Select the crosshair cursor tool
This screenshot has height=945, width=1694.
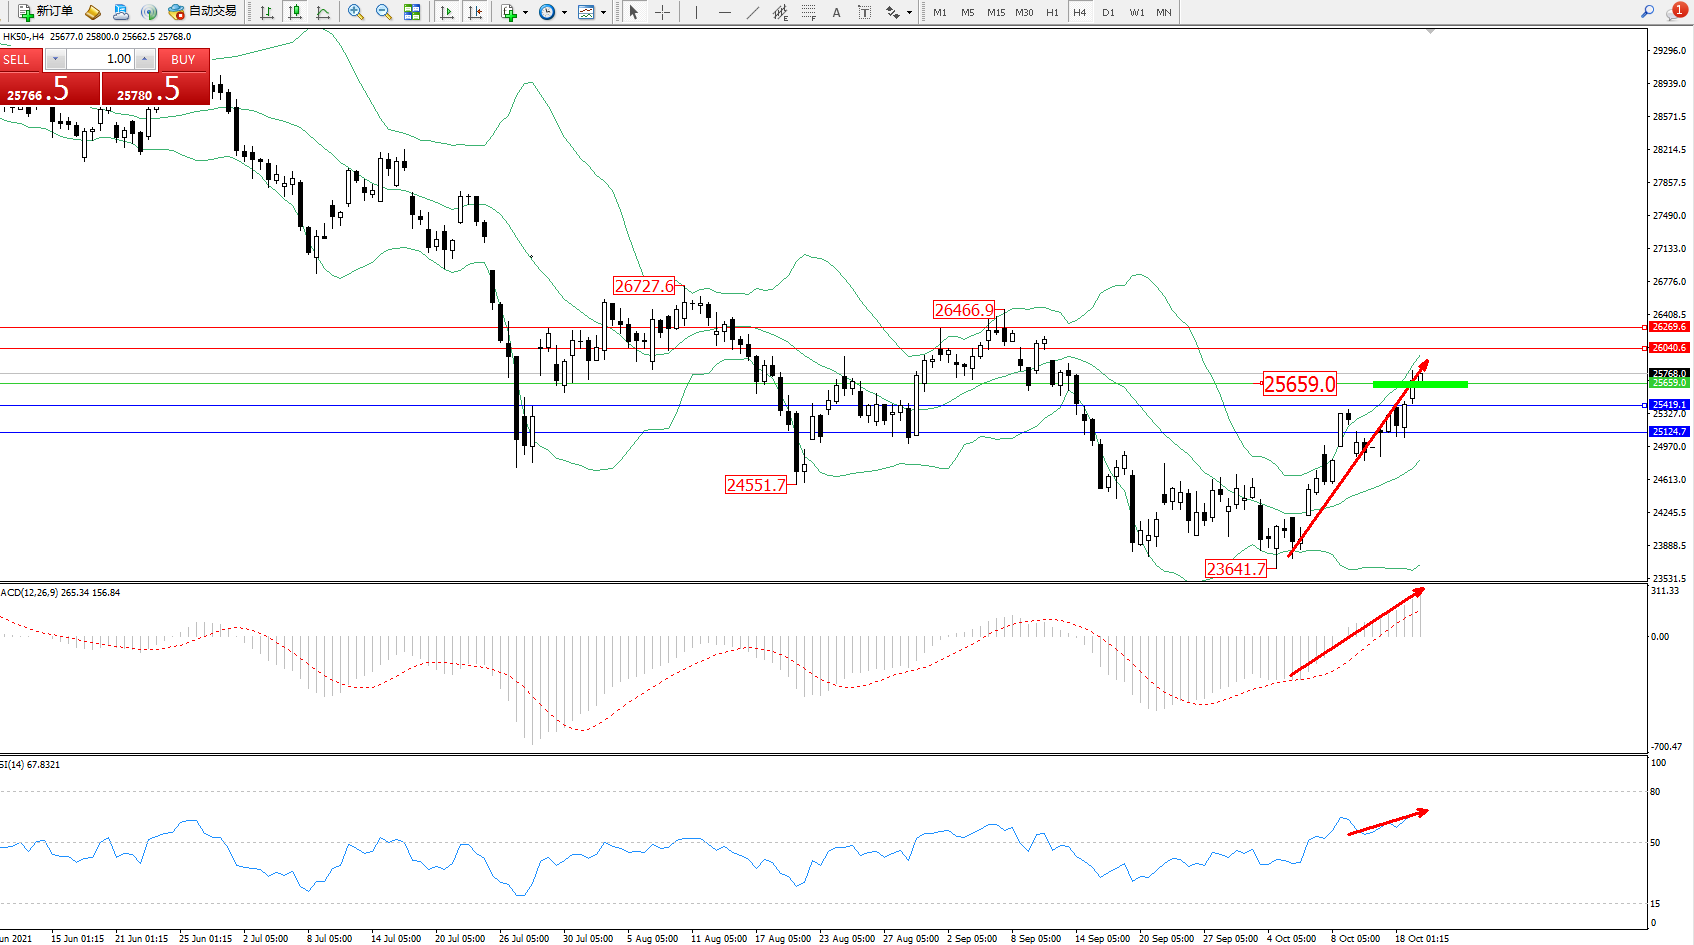(662, 12)
